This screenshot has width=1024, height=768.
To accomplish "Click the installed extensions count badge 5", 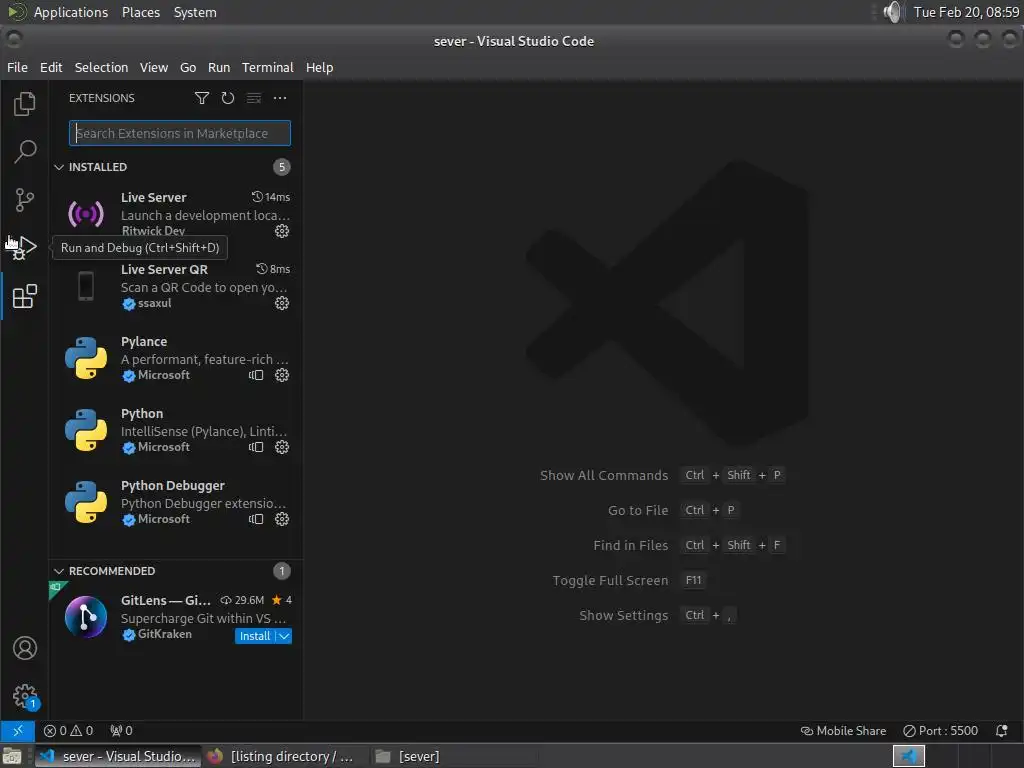I will coord(281,167).
